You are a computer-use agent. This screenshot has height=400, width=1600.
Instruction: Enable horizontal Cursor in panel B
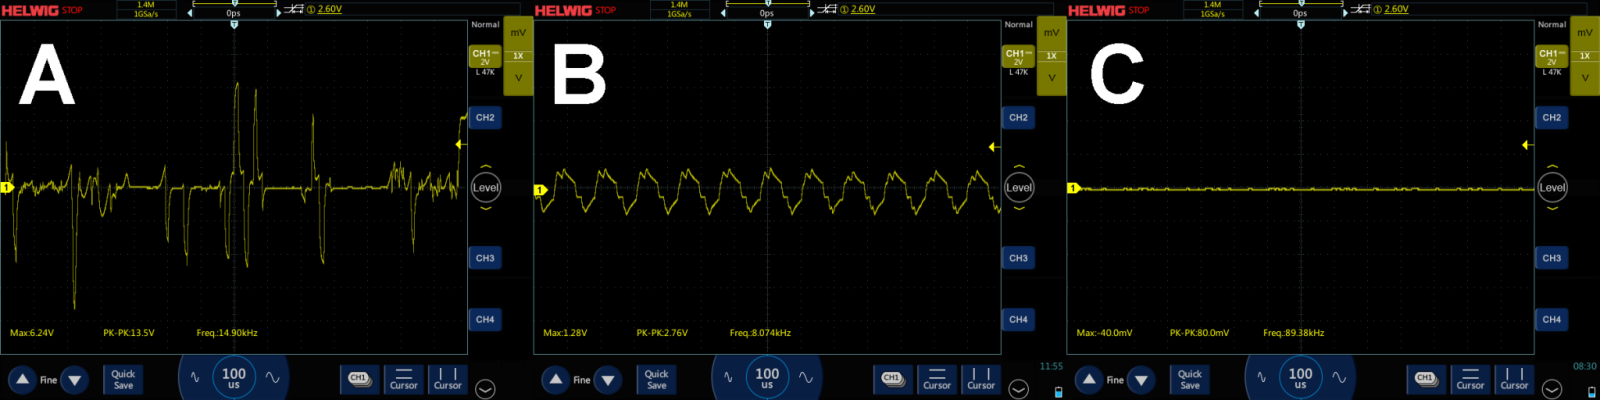point(936,379)
